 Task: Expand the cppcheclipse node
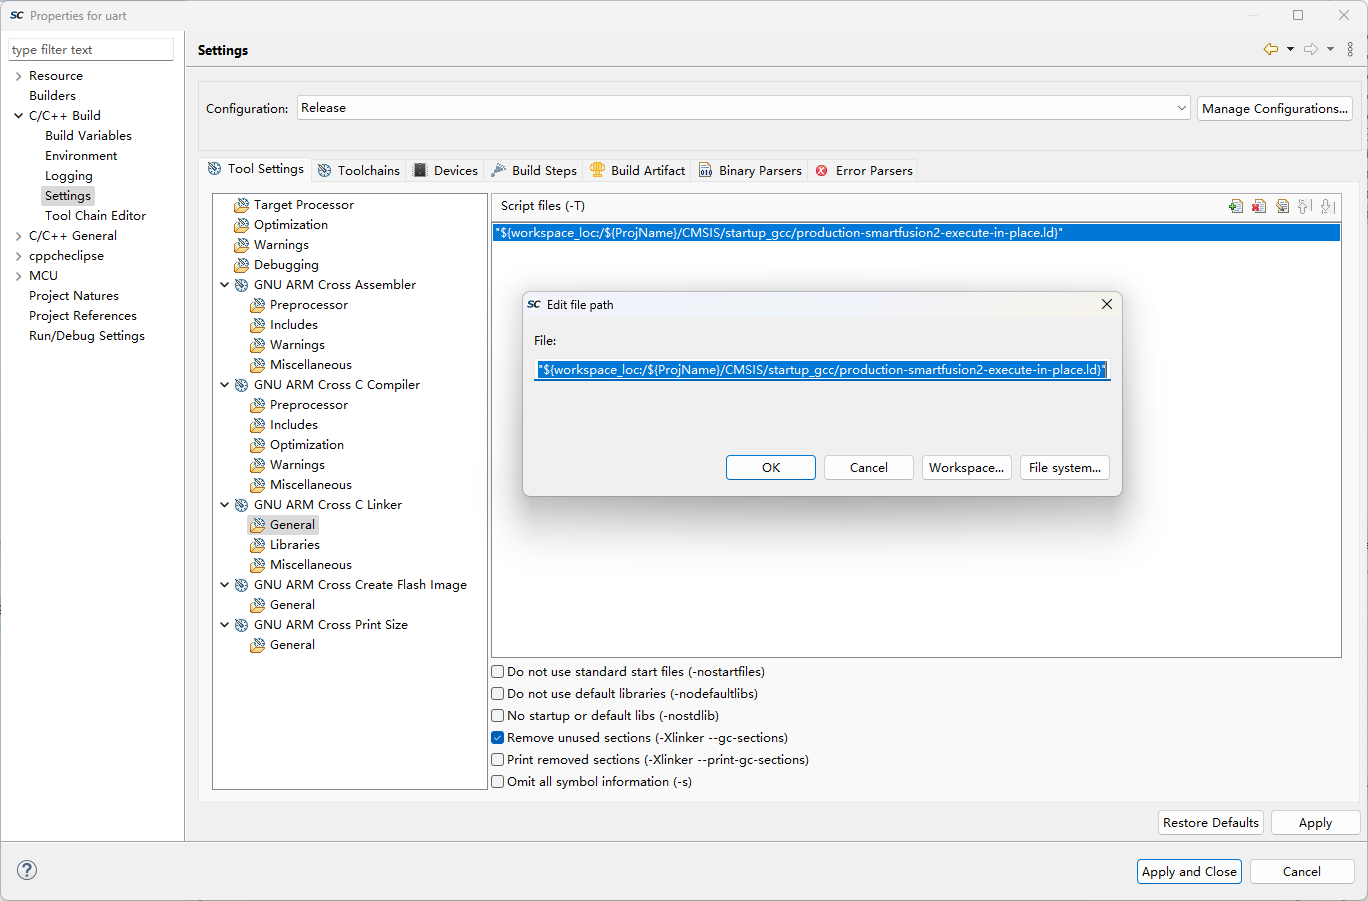point(18,256)
